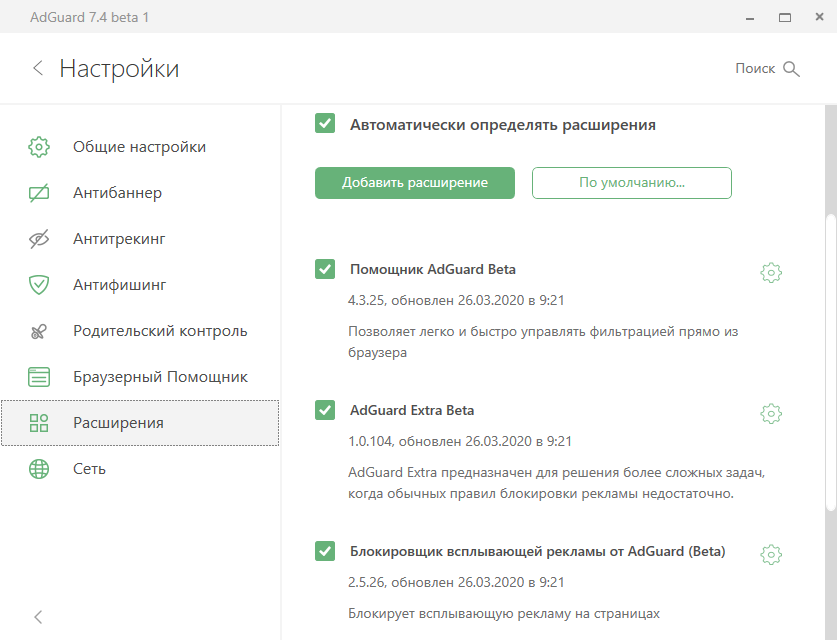Collapse the sidebar with bottom chevron
Image resolution: width=837 pixels, height=640 pixels.
pyautogui.click(x=38, y=616)
